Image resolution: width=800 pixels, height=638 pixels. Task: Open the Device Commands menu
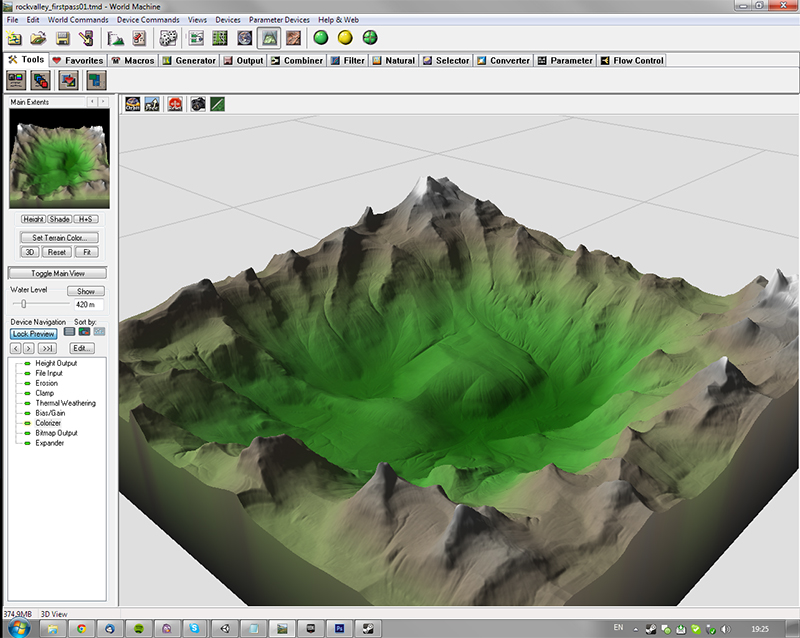click(147, 20)
